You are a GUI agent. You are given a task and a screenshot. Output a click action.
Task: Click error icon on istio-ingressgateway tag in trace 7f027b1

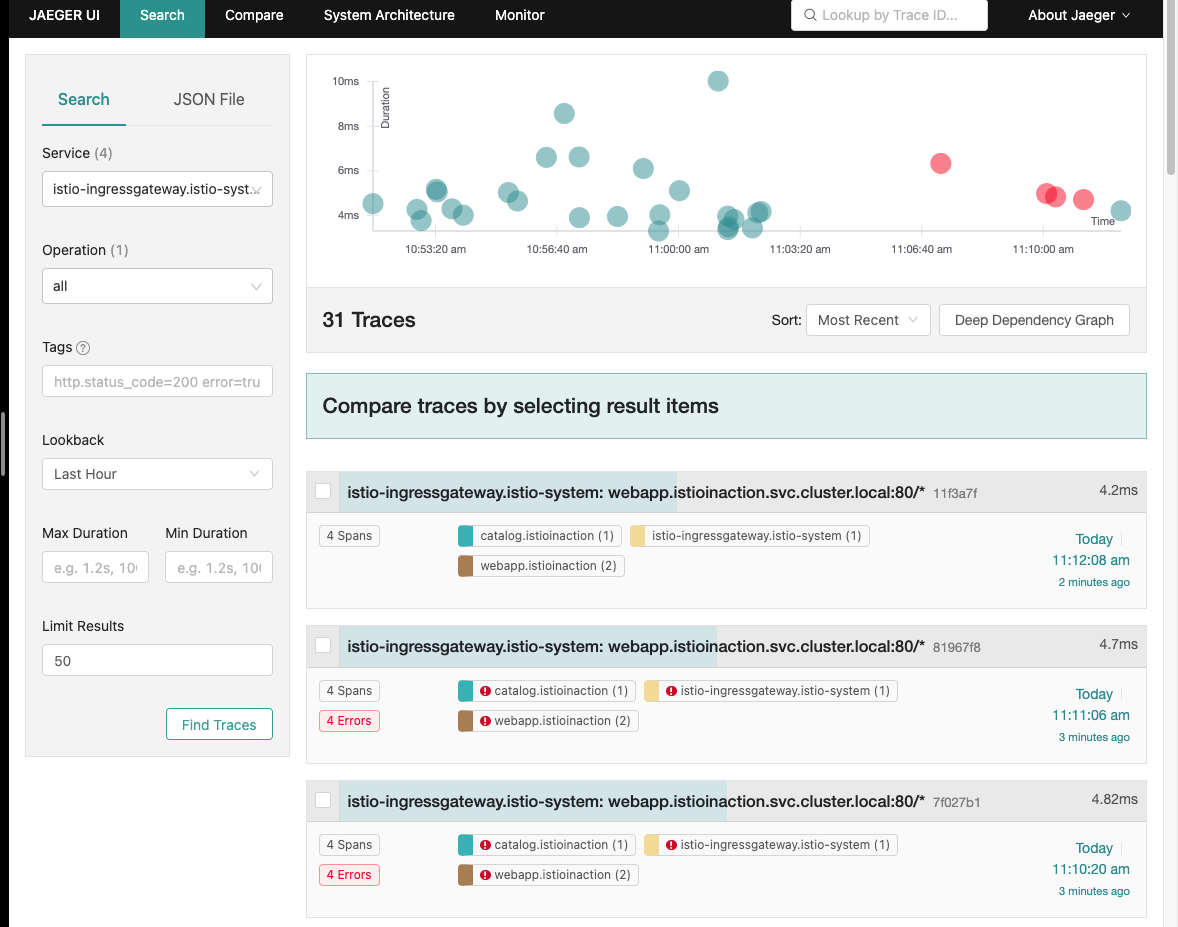click(672, 845)
